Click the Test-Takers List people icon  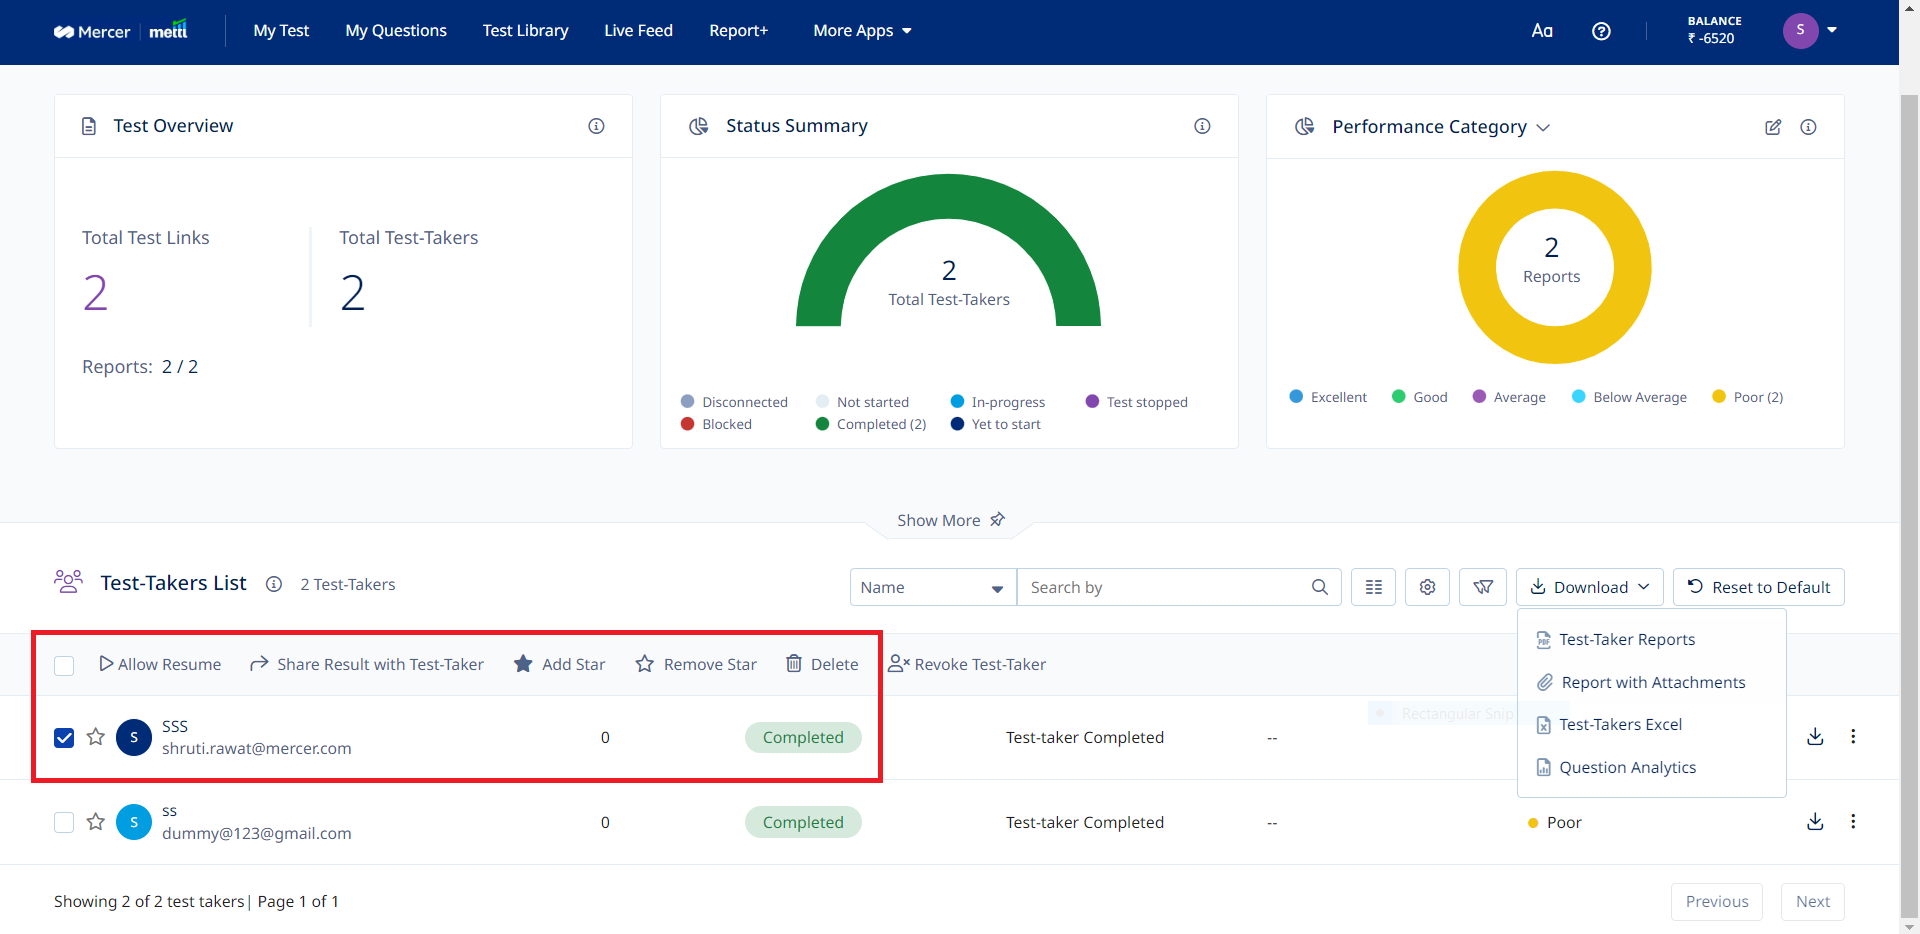[68, 581]
